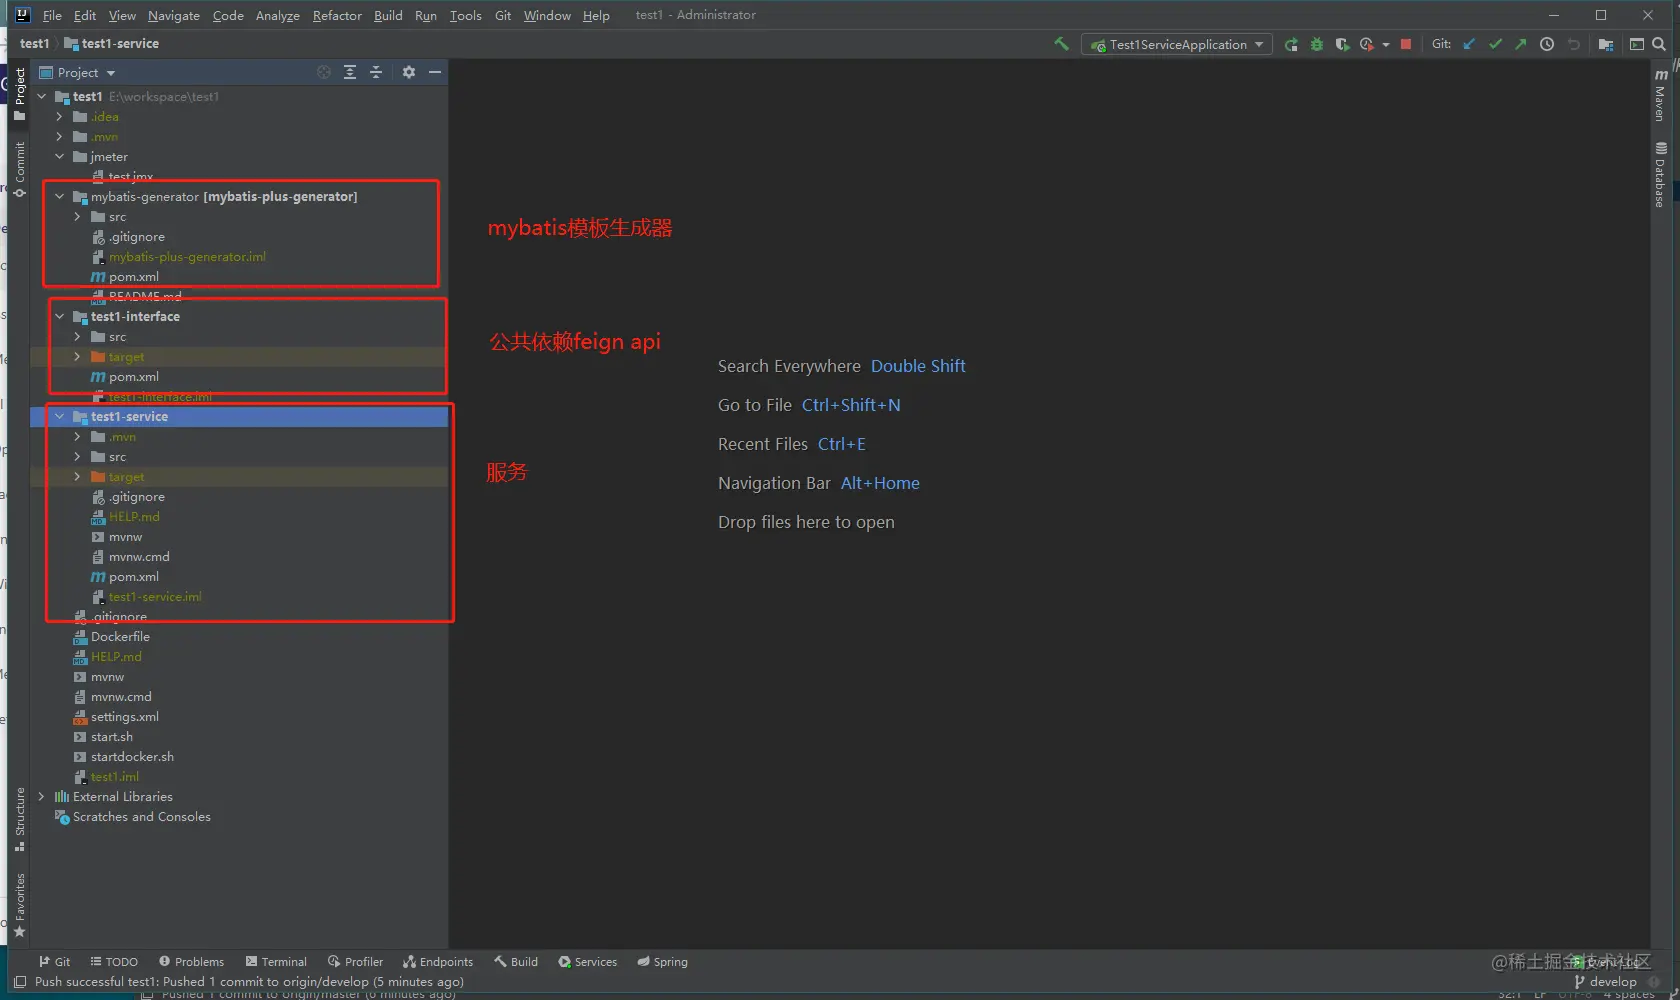Image resolution: width=1680 pixels, height=1000 pixels.
Task: Open the Profiler tool window tab
Action: [355, 962]
